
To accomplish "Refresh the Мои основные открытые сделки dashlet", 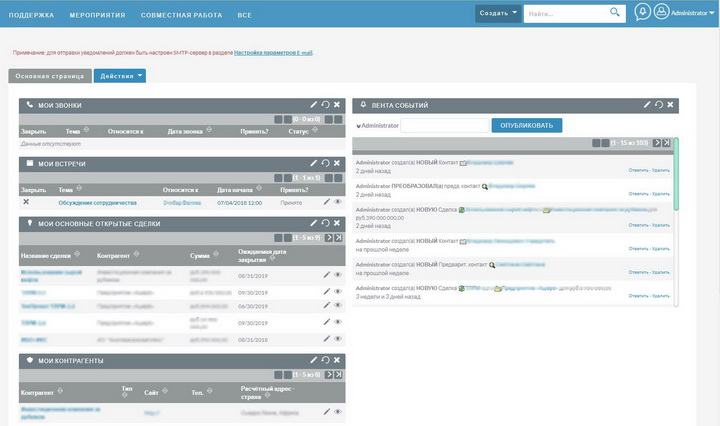I will (x=326, y=223).
